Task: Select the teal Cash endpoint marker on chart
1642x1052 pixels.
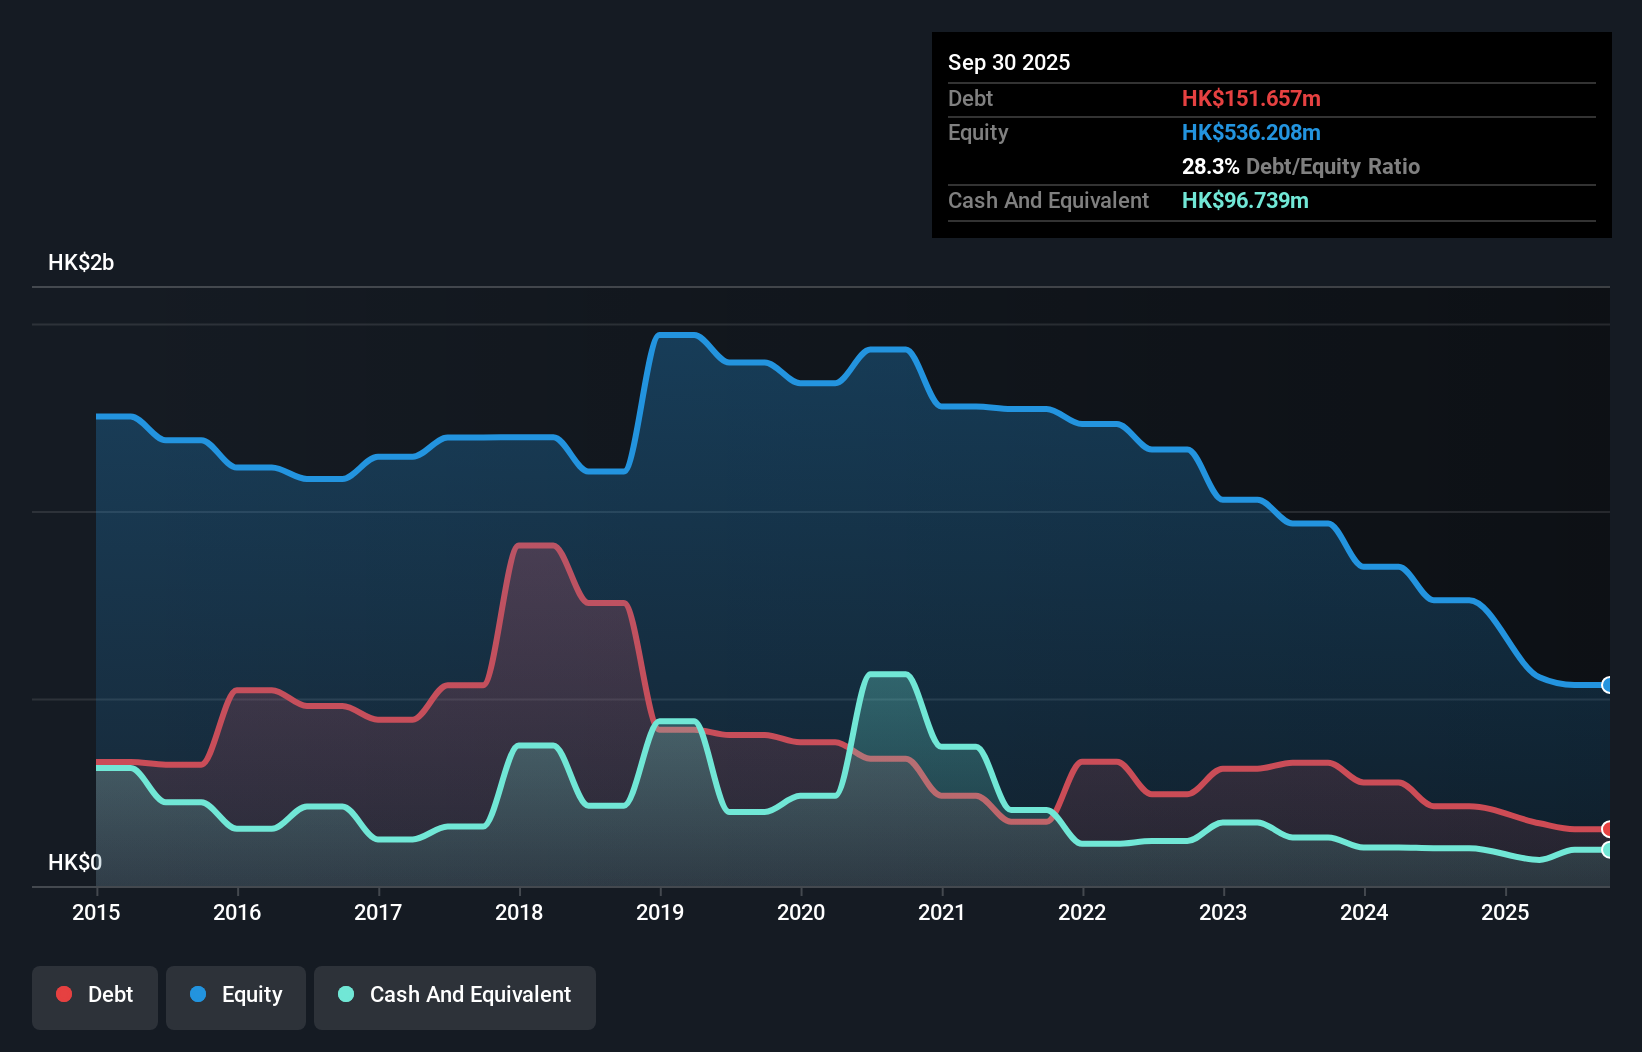Action: click(x=1608, y=849)
